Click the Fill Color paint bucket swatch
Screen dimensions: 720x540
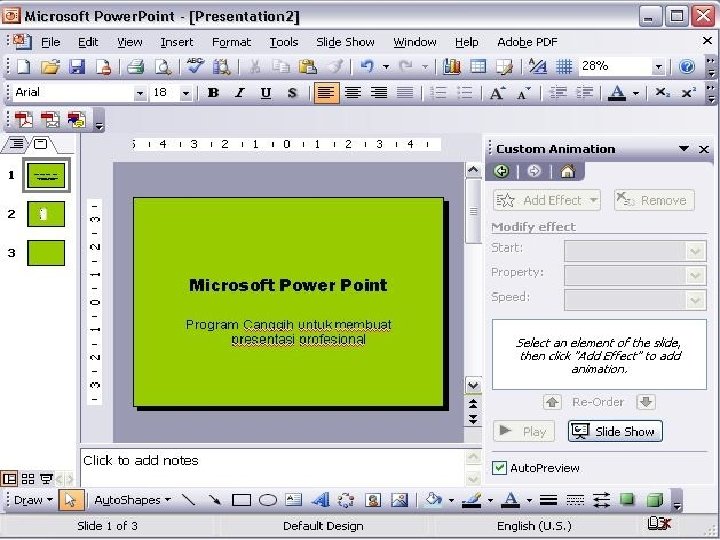pyautogui.click(x=434, y=500)
